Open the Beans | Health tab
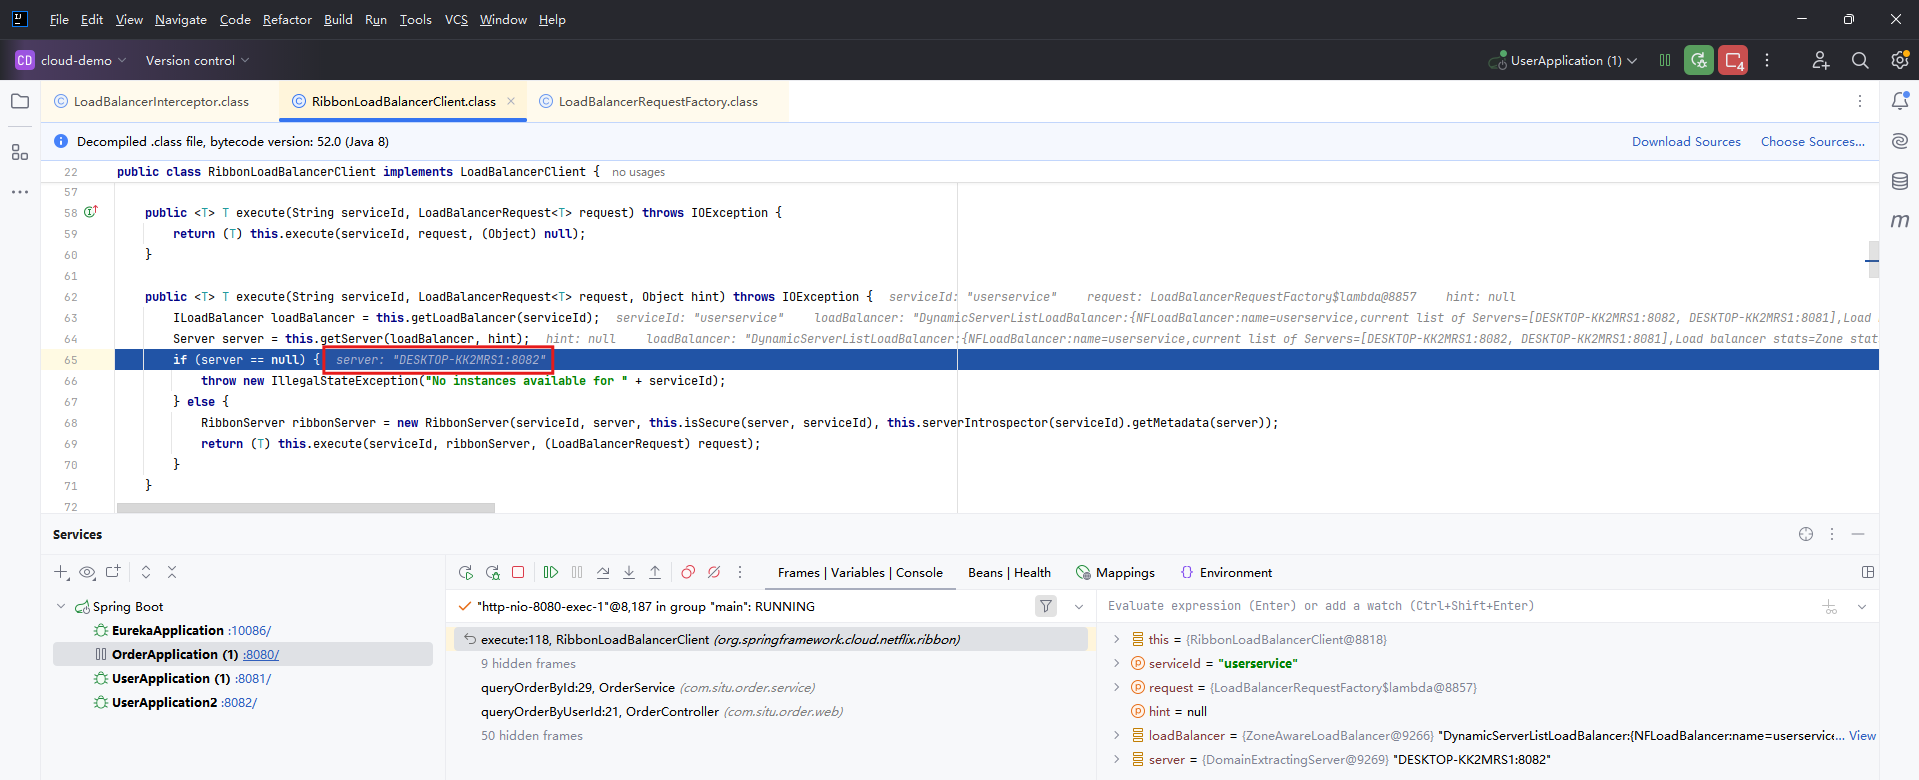The height and width of the screenshot is (780, 1919). (1009, 572)
